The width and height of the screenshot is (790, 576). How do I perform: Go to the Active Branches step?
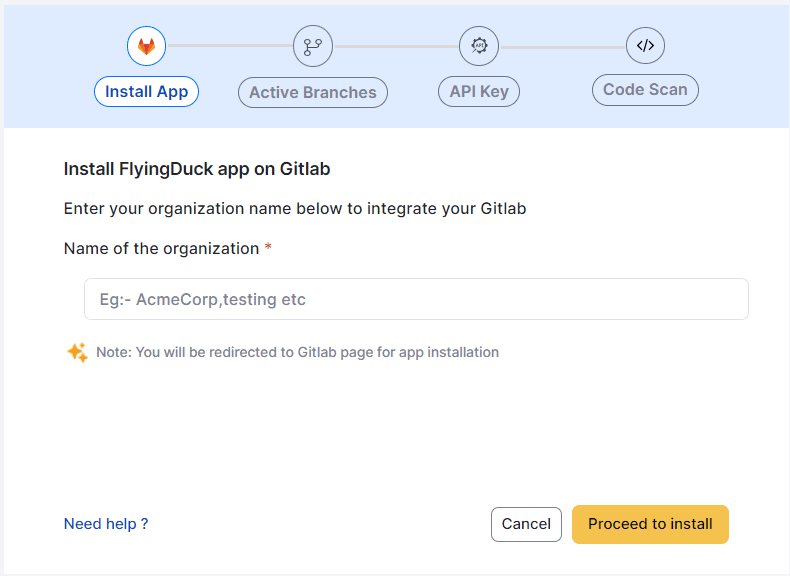313,92
